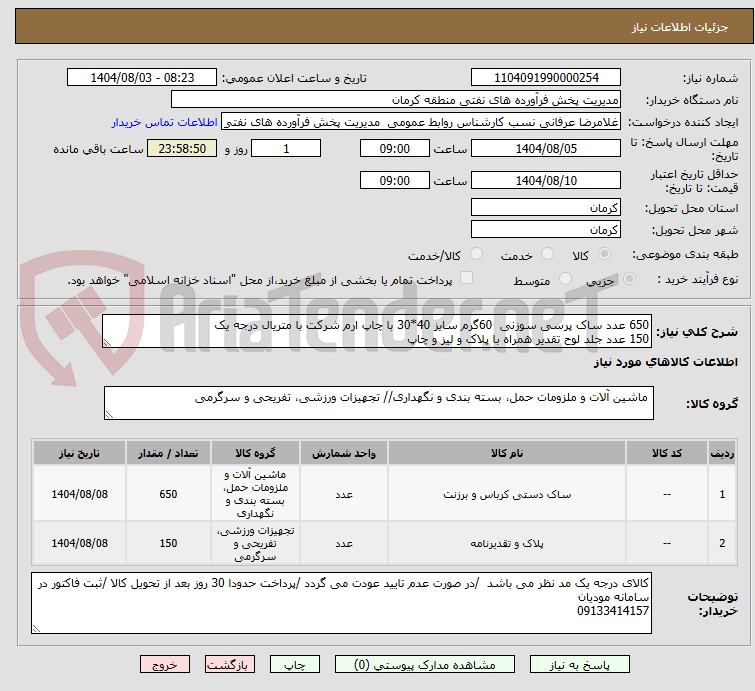The width and height of the screenshot is (755, 691).
Task: Click the کد کالا column header
Action: [x=667, y=453]
